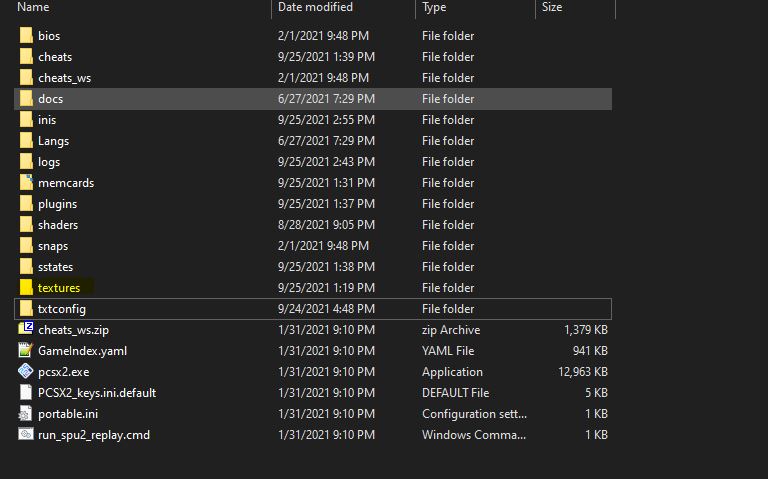Click the 9/24/2021 4:48 PM date
The image size is (768, 479).
[326, 309]
